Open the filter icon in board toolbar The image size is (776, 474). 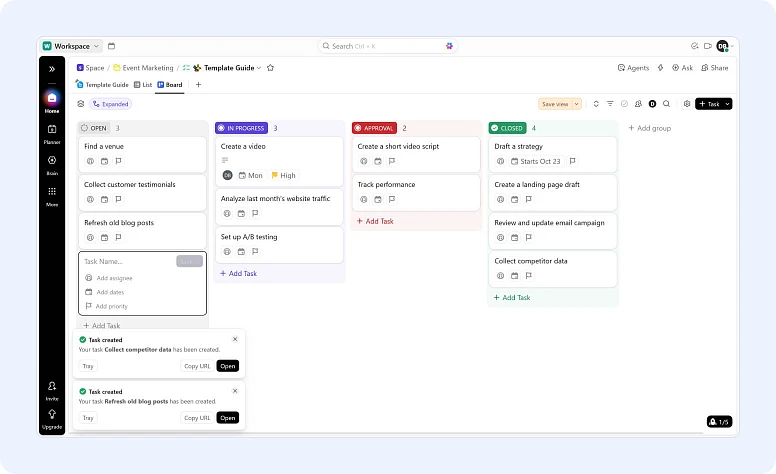[610, 103]
